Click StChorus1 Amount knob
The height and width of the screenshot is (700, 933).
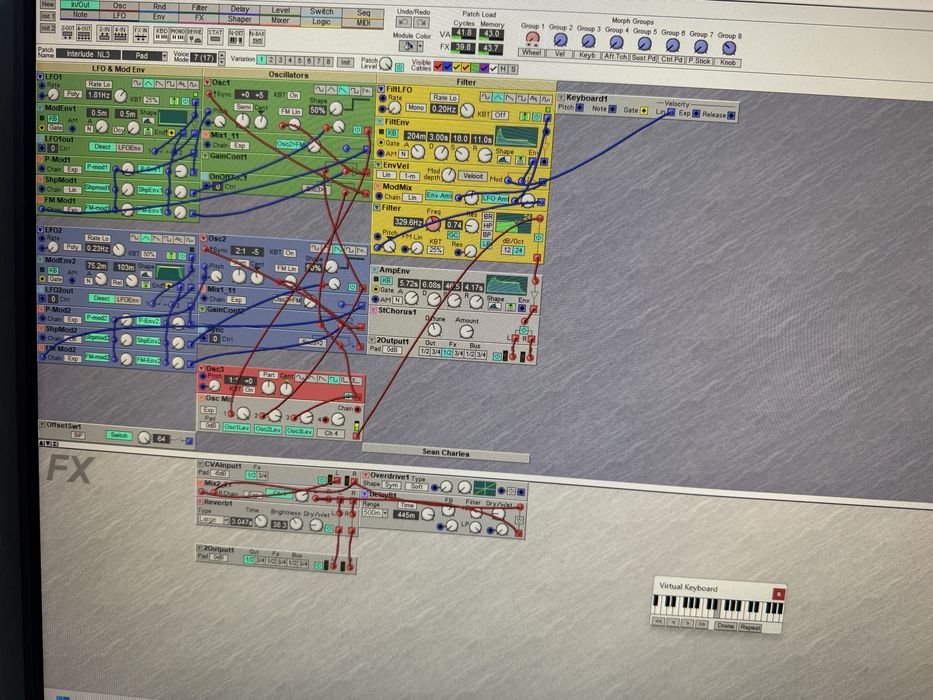[466, 332]
